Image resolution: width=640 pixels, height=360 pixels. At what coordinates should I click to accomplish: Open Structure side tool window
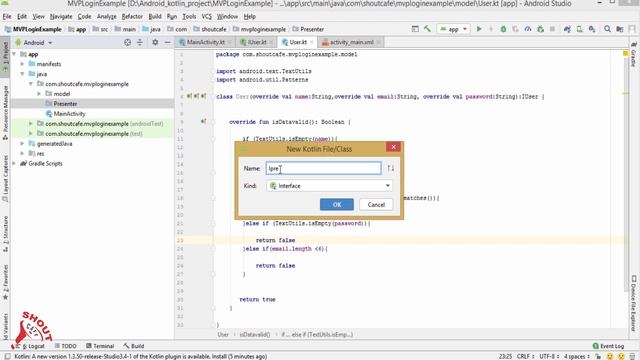tap(5, 234)
